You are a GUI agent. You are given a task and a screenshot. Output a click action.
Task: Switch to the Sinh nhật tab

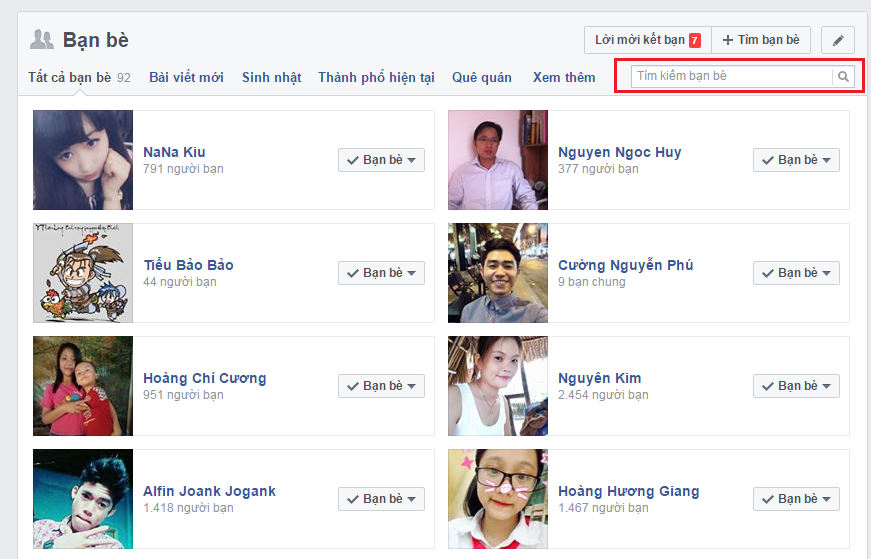point(271,77)
